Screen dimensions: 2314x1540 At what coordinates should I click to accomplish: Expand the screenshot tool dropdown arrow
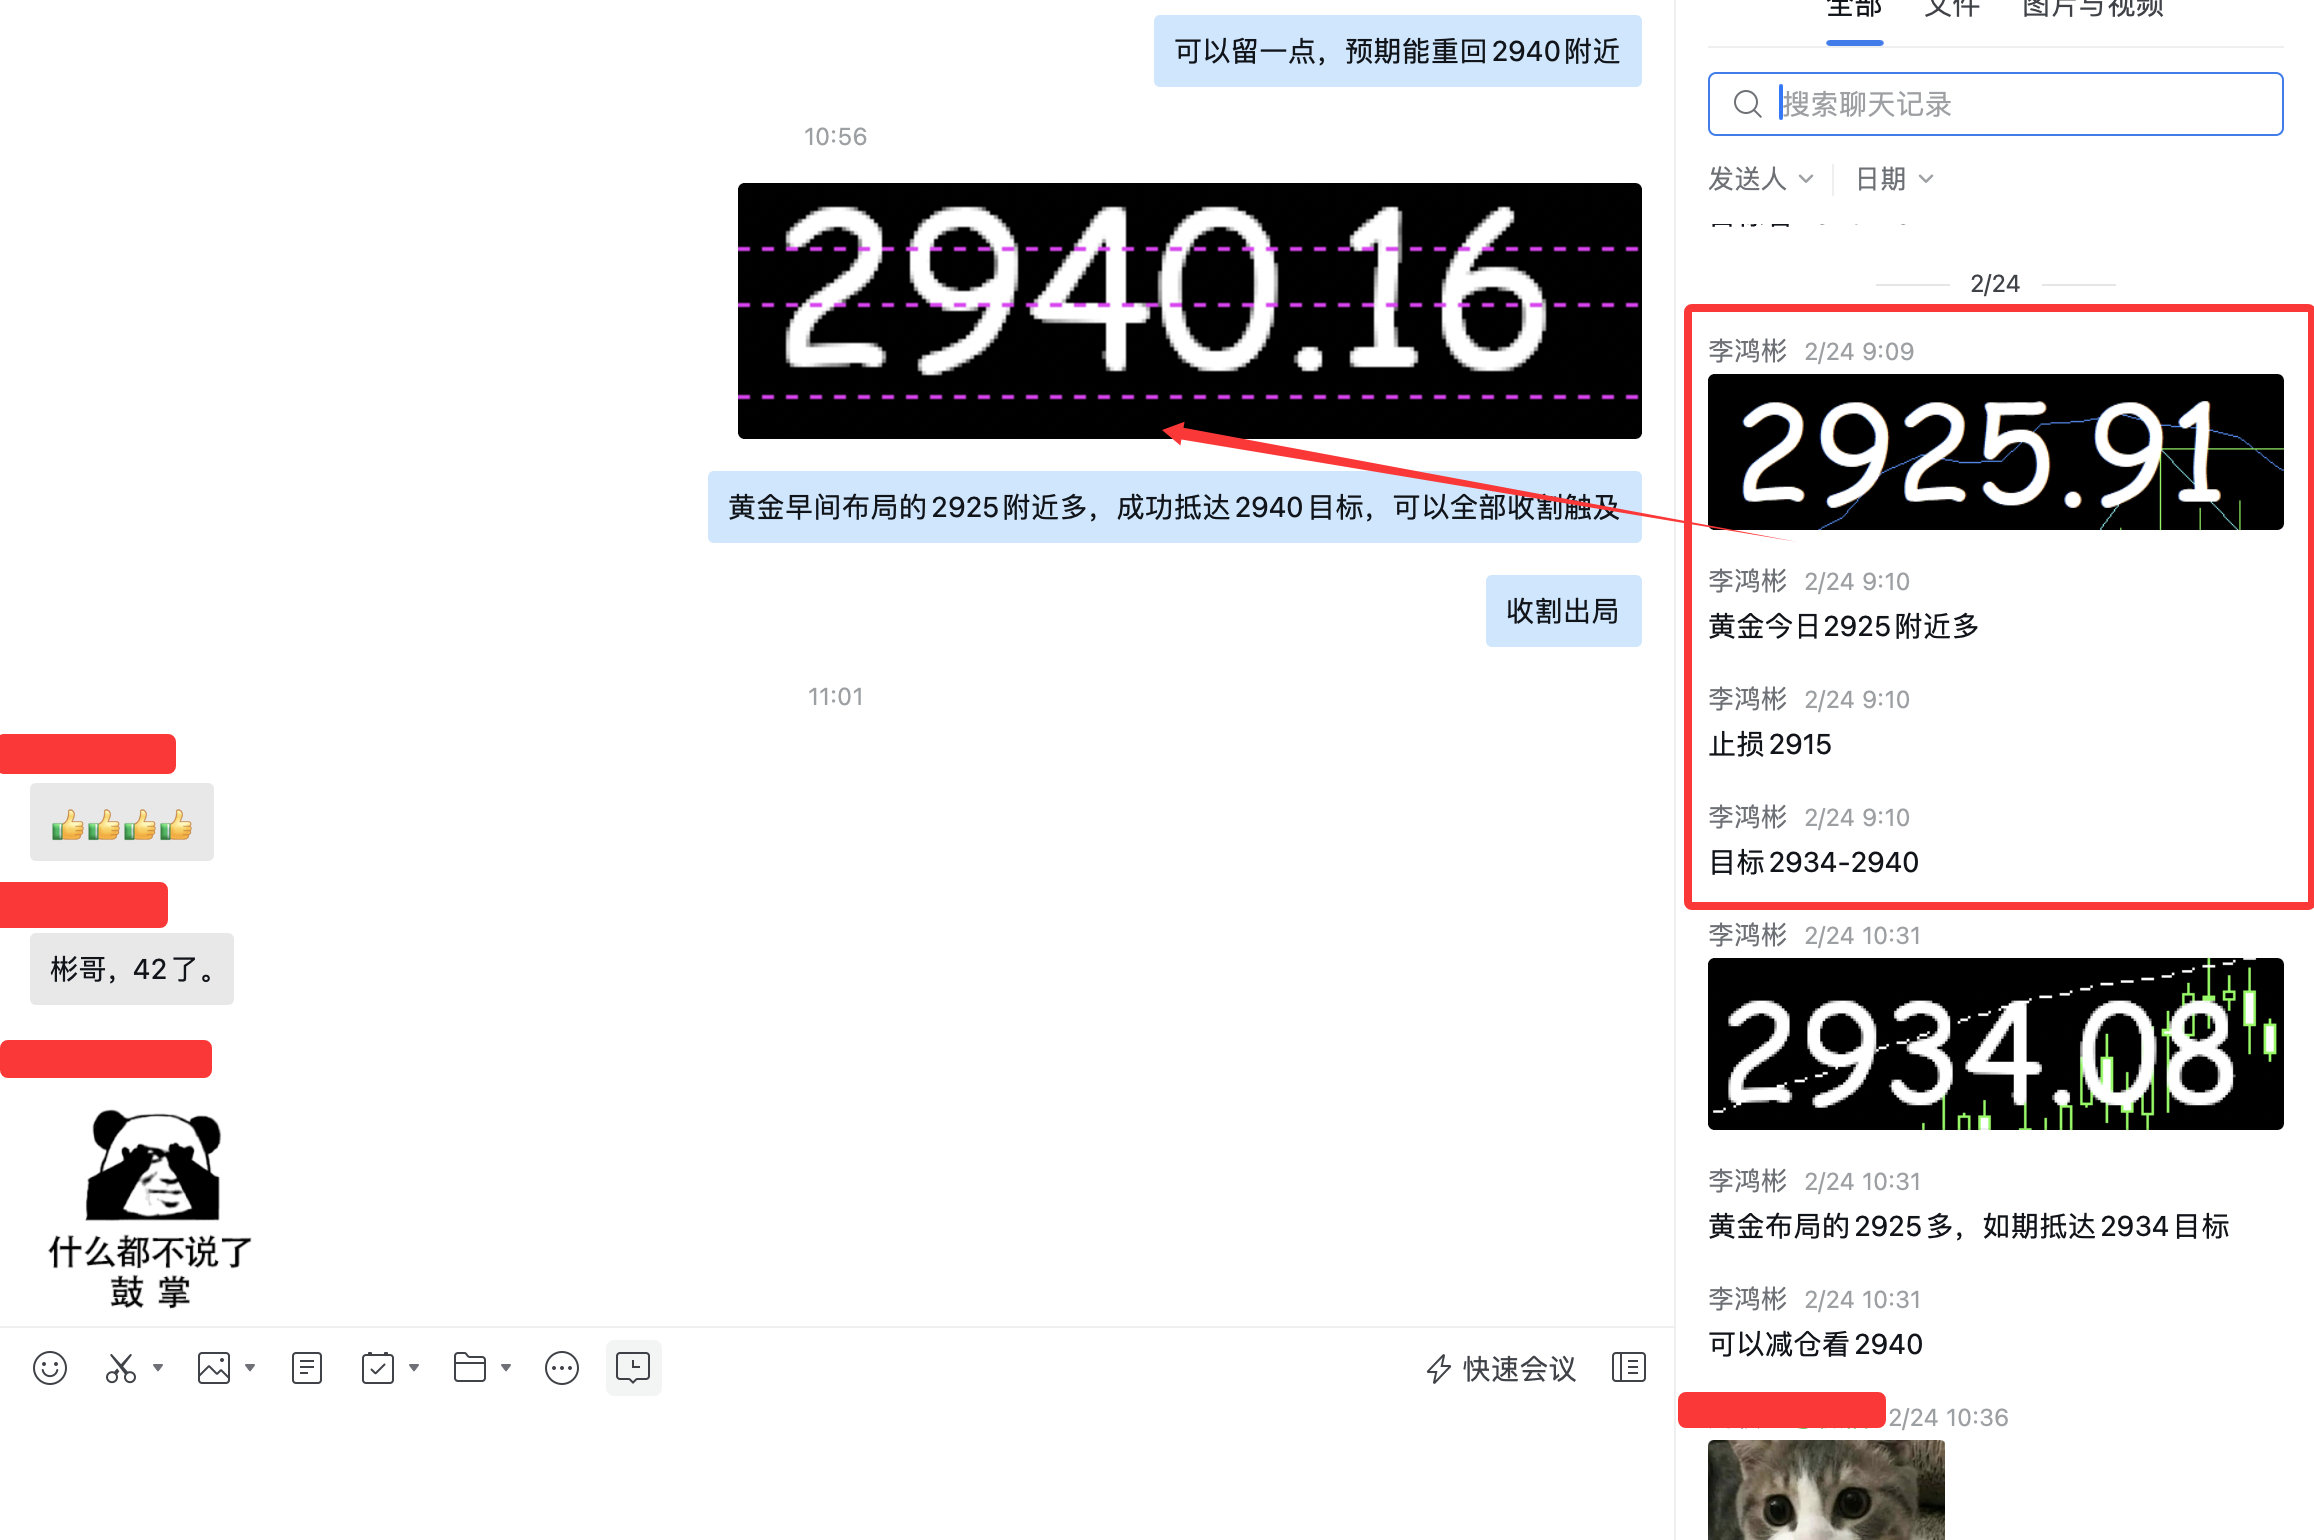point(158,1368)
